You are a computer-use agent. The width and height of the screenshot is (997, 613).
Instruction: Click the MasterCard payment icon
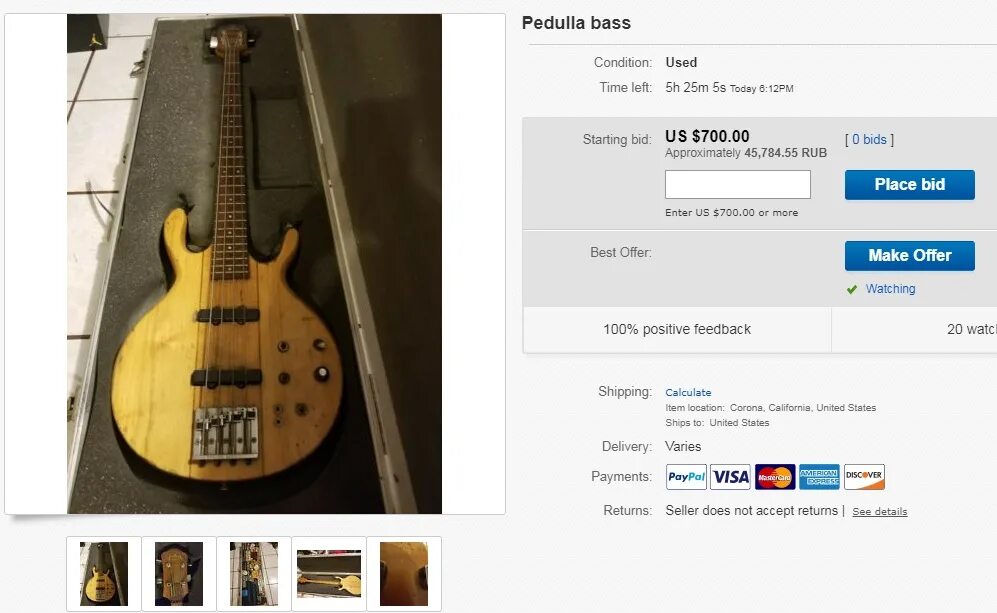coord(775,477)
